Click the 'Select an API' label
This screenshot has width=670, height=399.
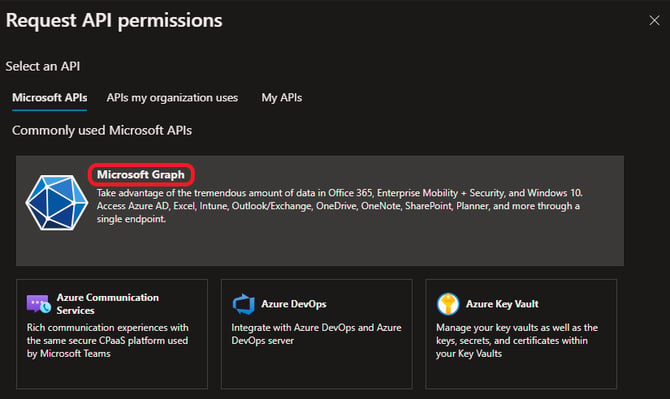click(43, 67)
